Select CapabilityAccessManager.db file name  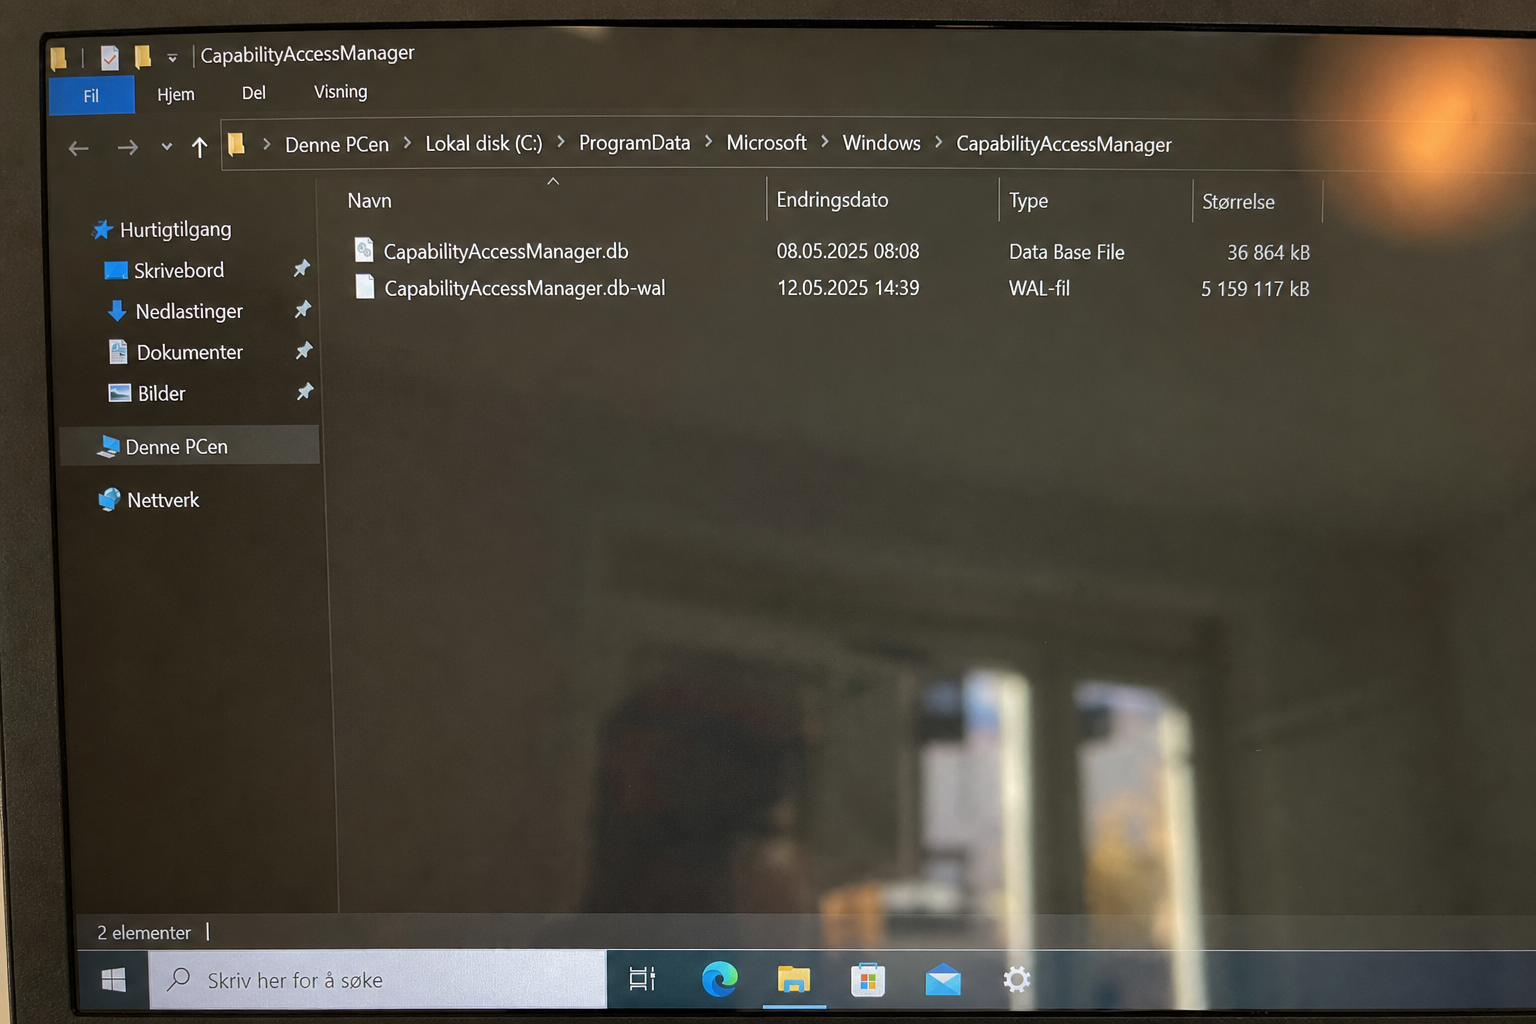point(506,251)
